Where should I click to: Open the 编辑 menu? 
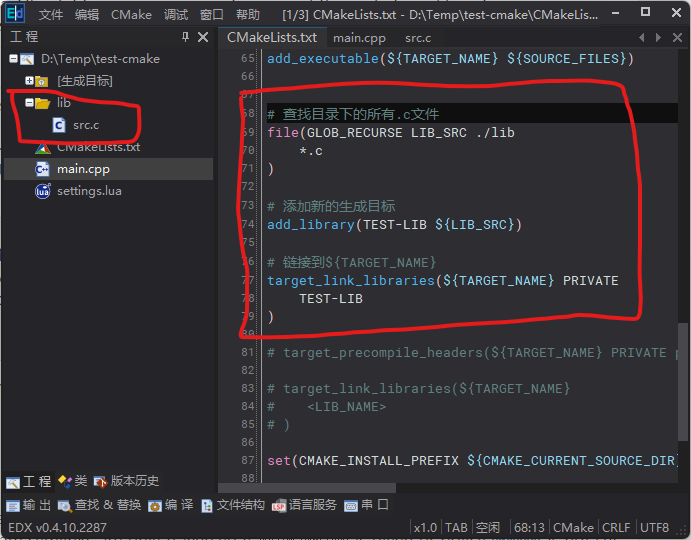pos(87,15)
